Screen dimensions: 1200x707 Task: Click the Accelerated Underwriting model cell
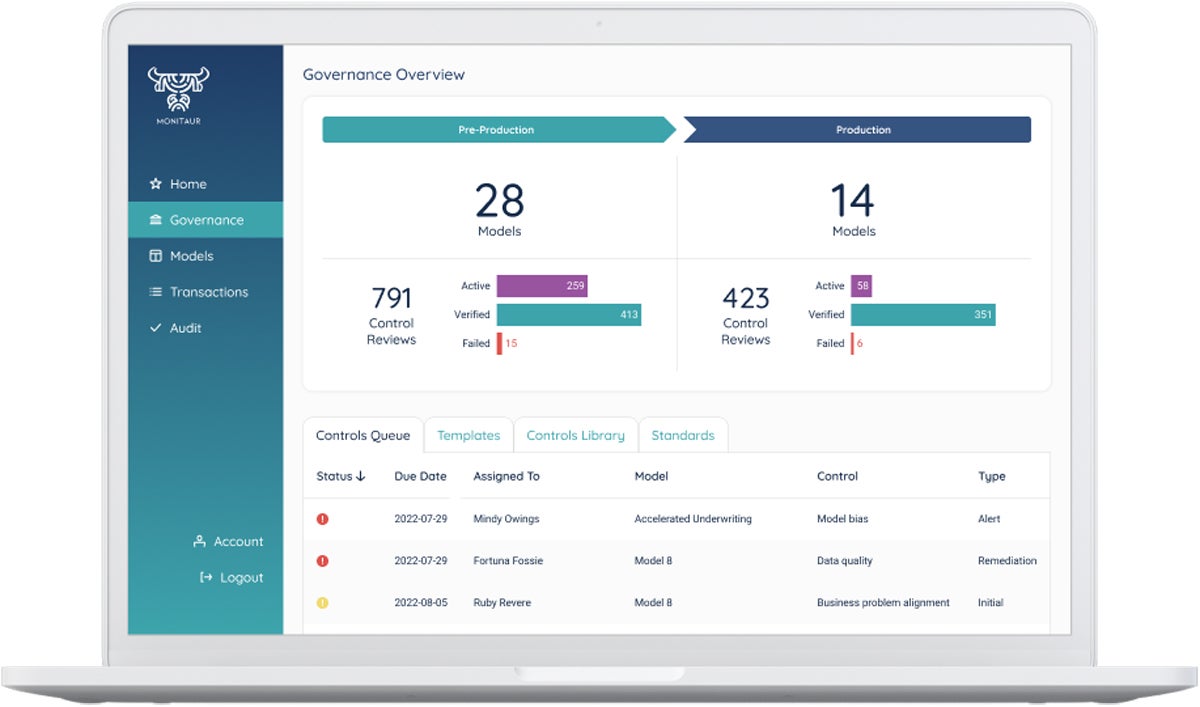pyautogui.click(x=693, y=519)
